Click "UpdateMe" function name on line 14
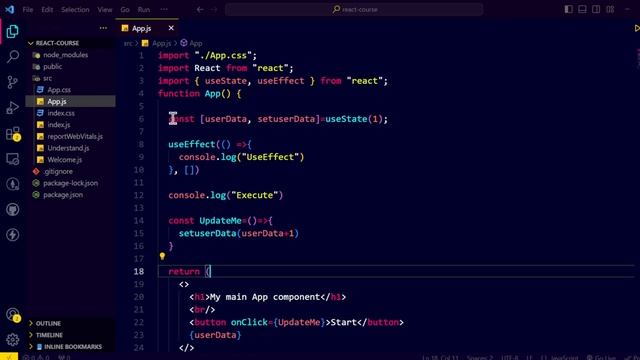The width and height of the screenshot is (640, 360). [x=220, y=221]
